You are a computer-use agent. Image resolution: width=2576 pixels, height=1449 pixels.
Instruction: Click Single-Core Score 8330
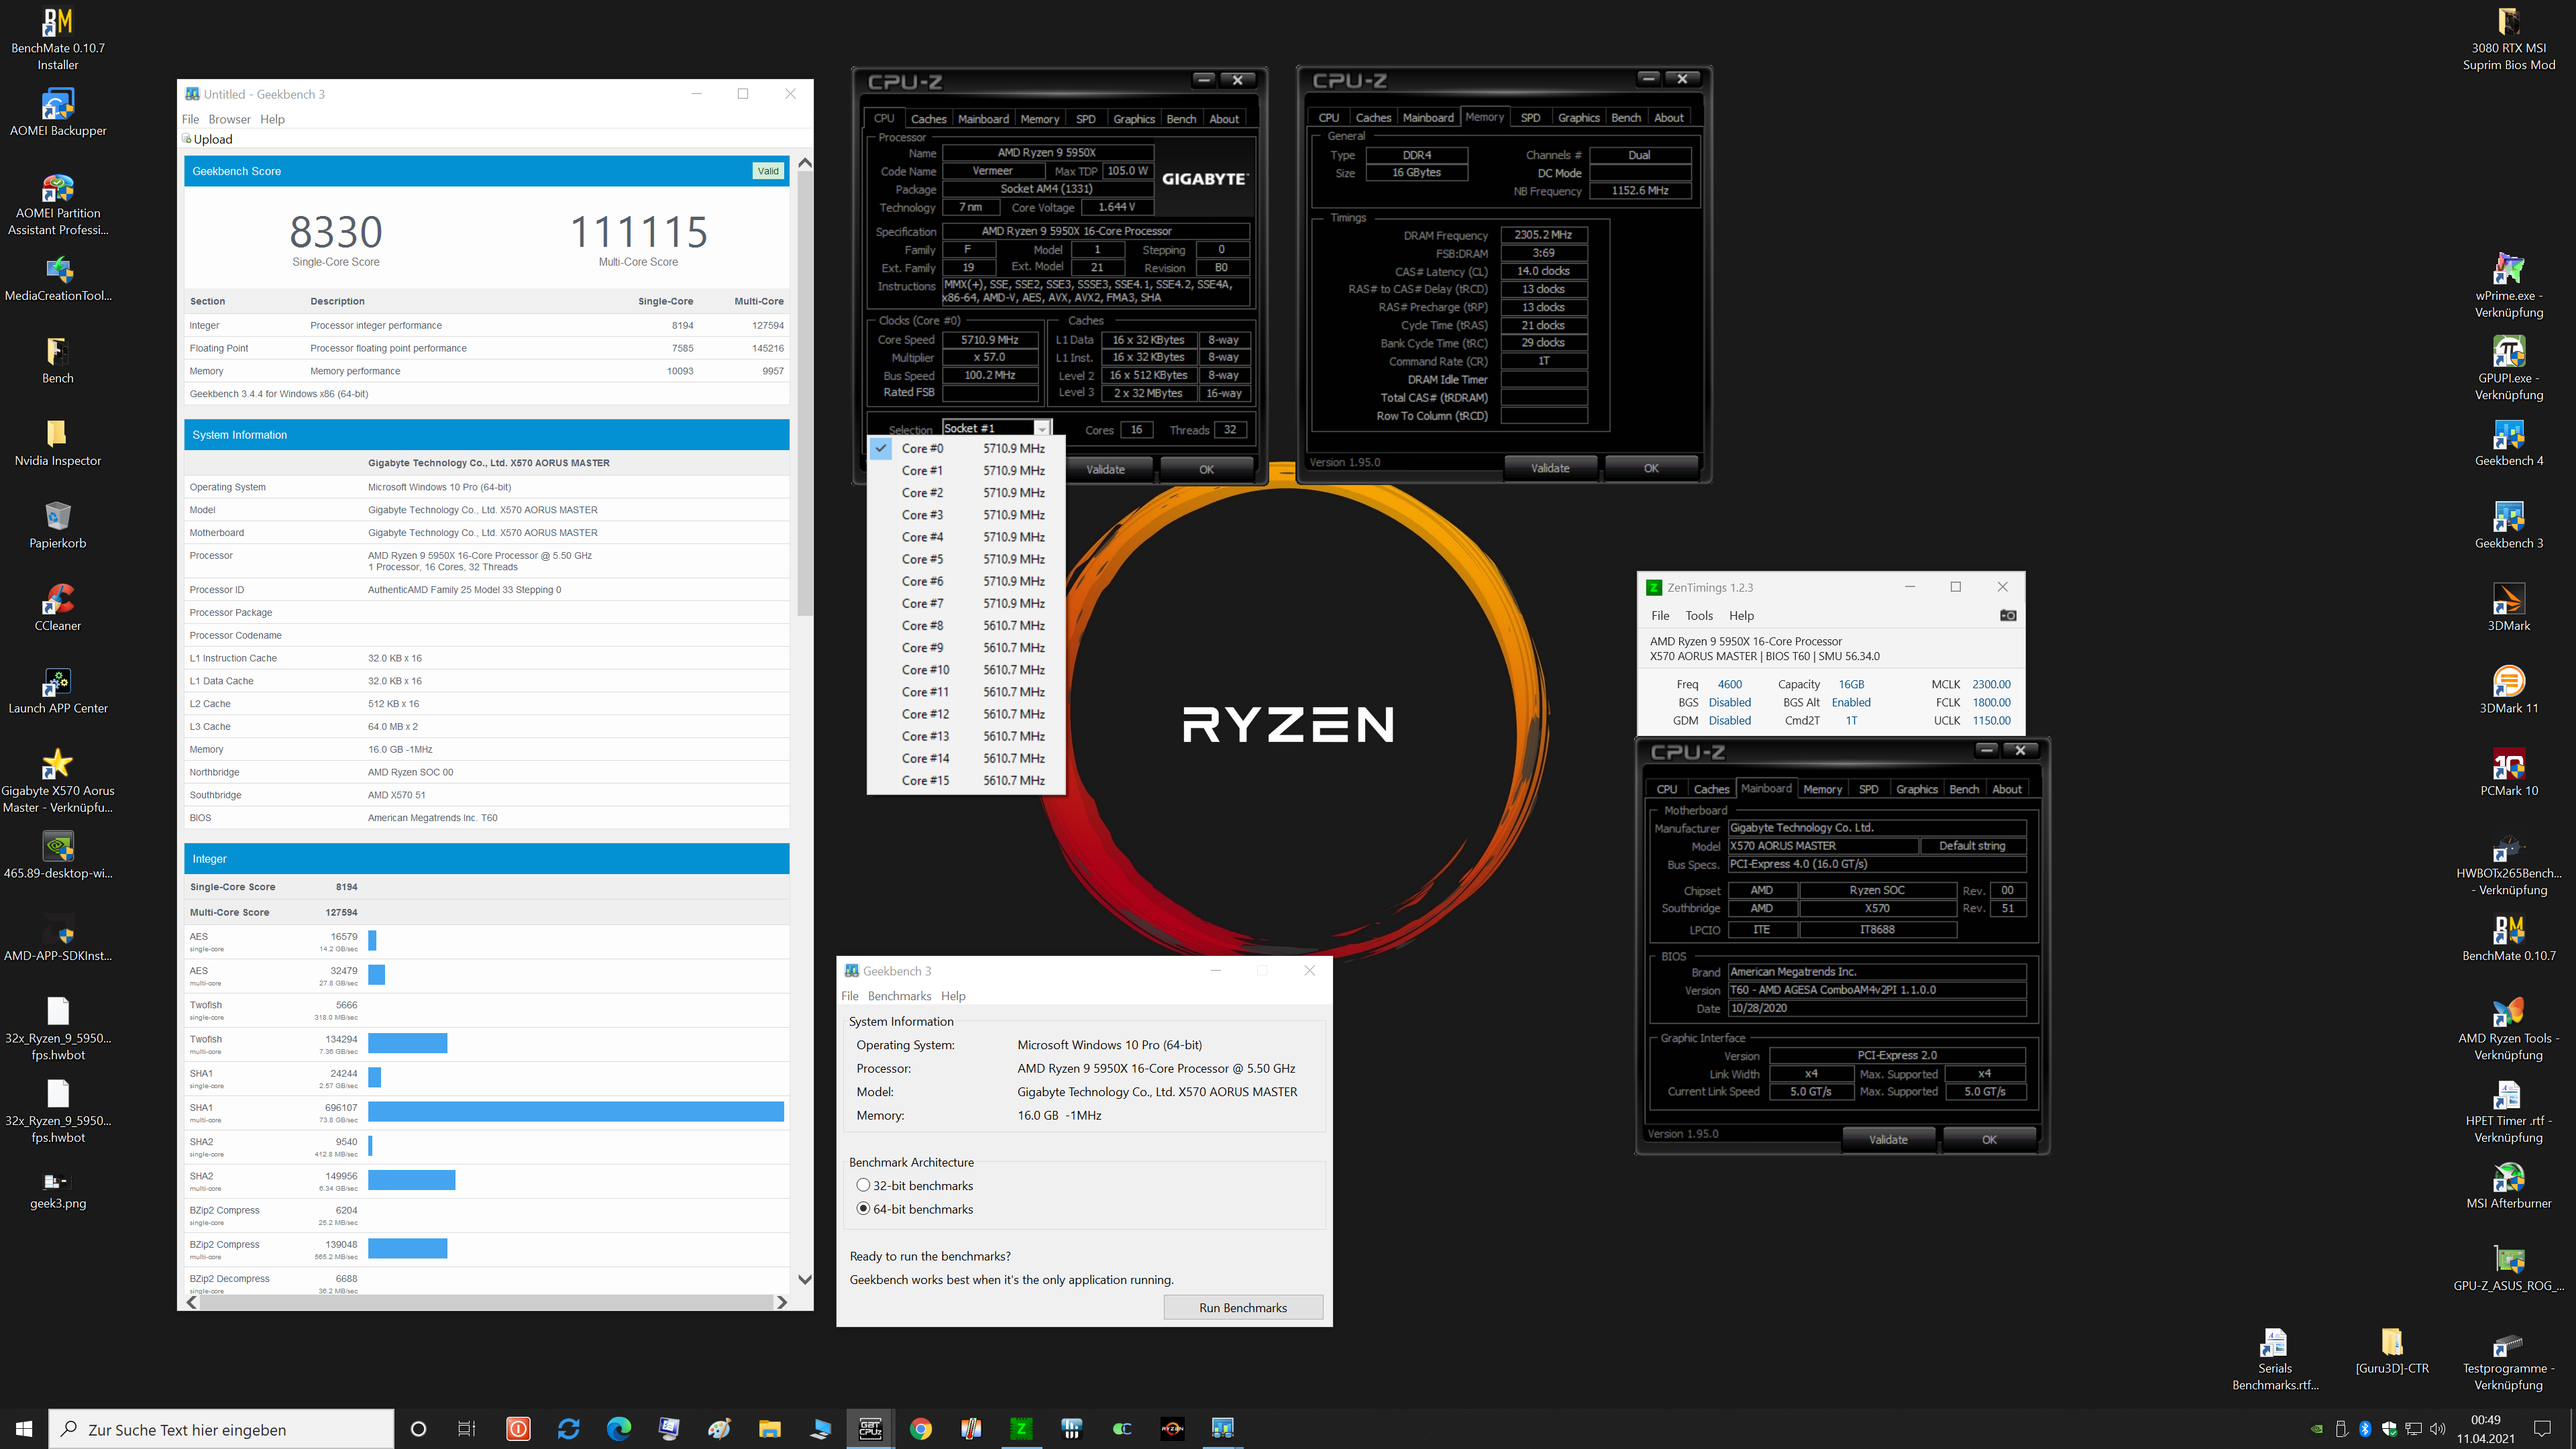(336, 232)
